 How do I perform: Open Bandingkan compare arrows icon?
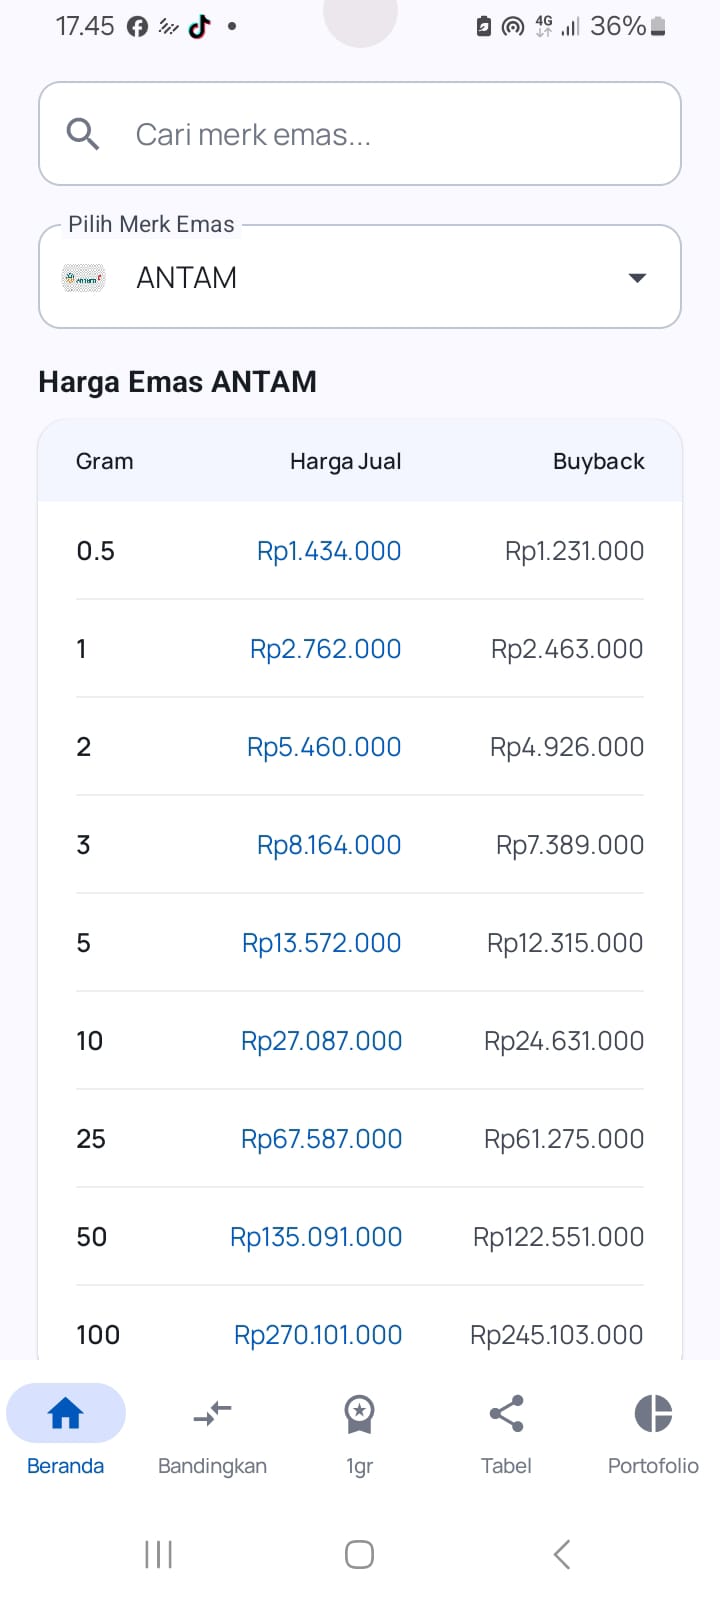click(212, 1413)
